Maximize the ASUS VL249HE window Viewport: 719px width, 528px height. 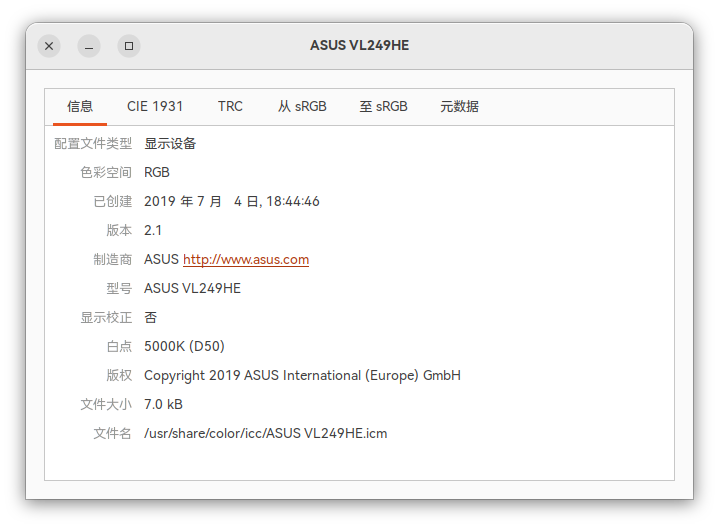tap(129, 46)
